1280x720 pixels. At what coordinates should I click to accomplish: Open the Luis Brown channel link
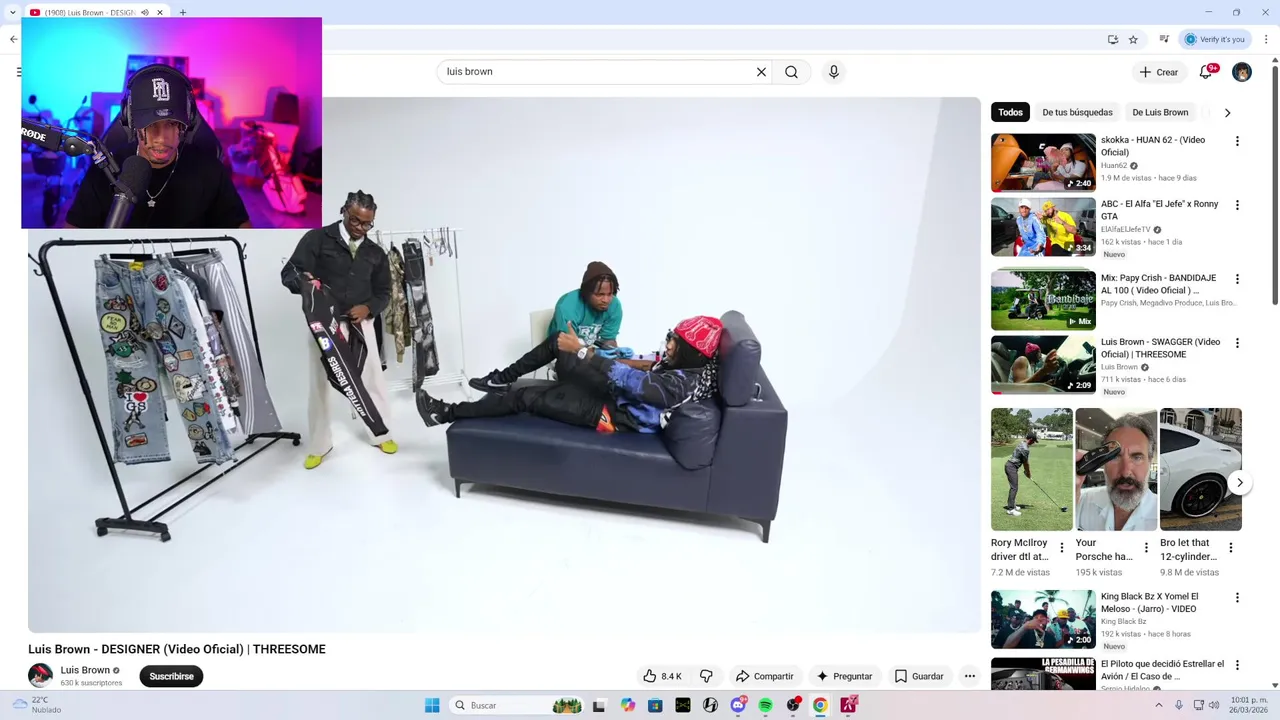point(85,670)
